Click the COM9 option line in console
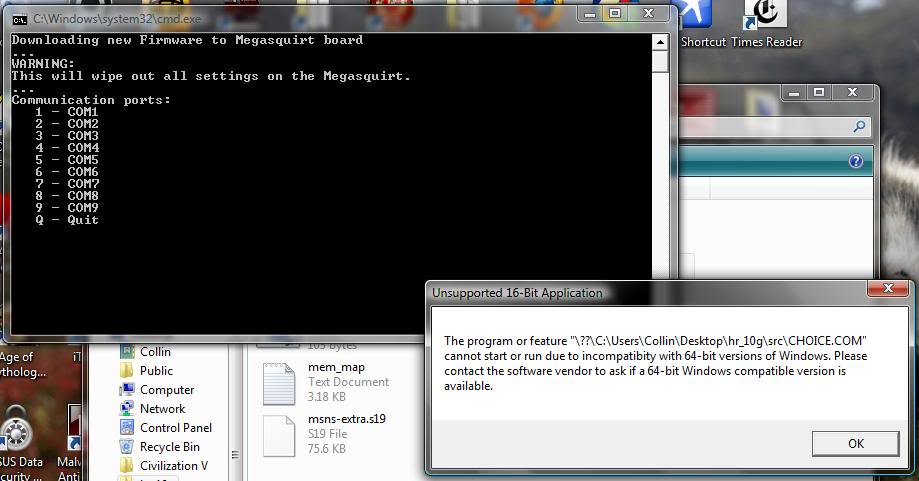 [x=66, y=207]
